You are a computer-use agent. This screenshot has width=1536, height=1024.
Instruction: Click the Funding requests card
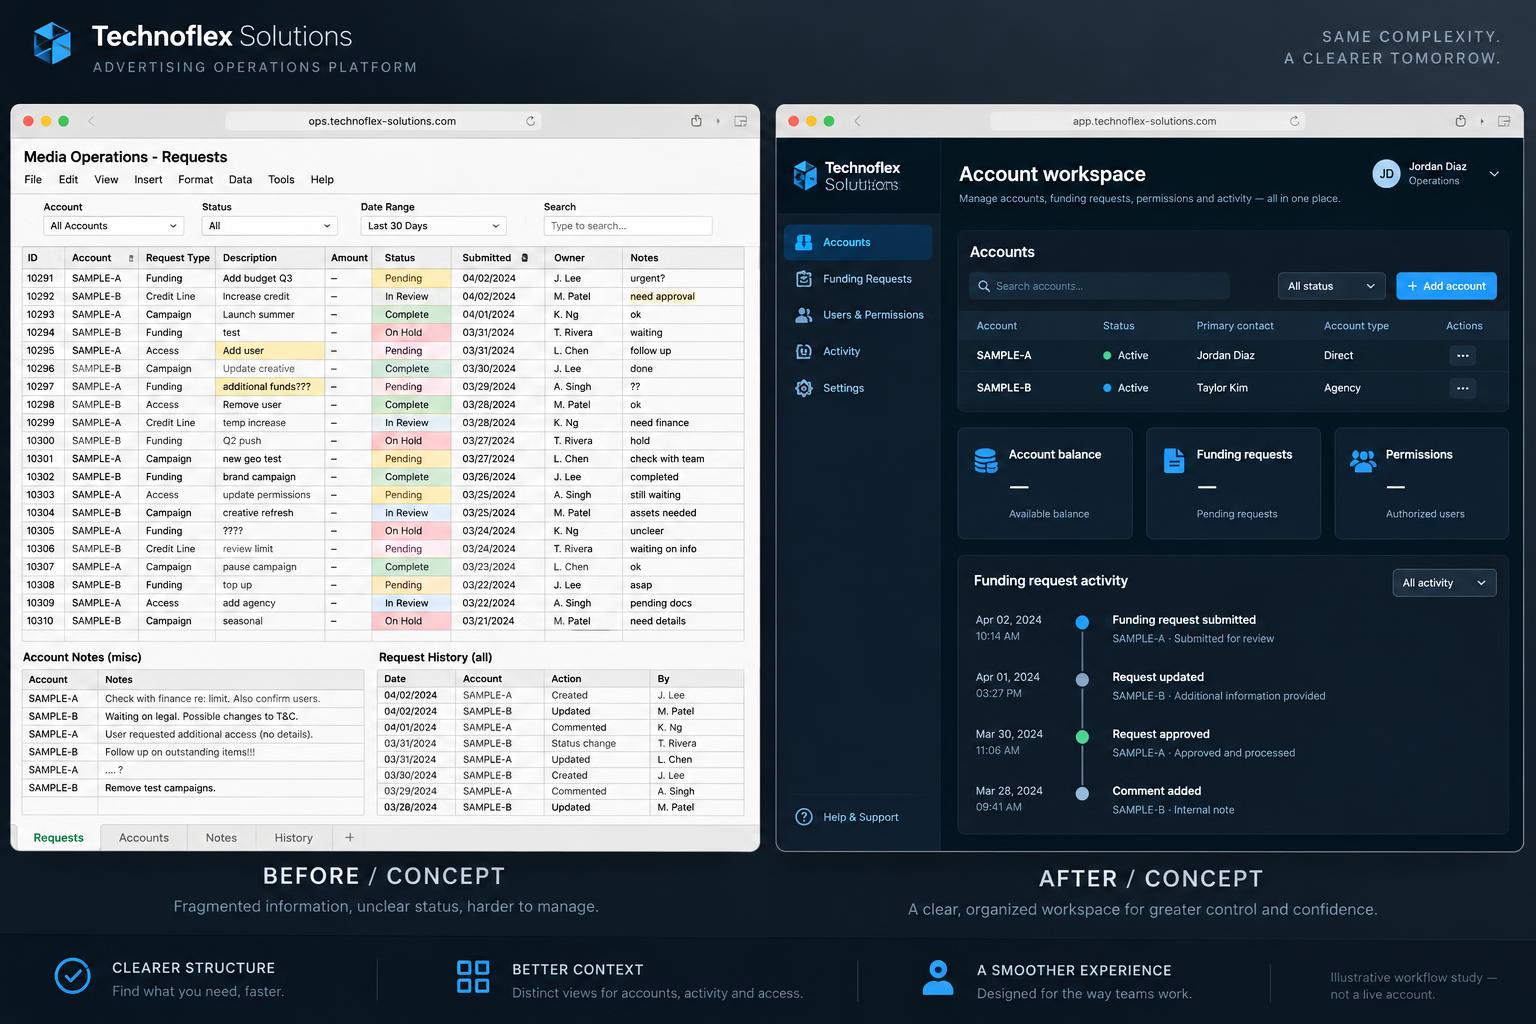(1233, 484)
